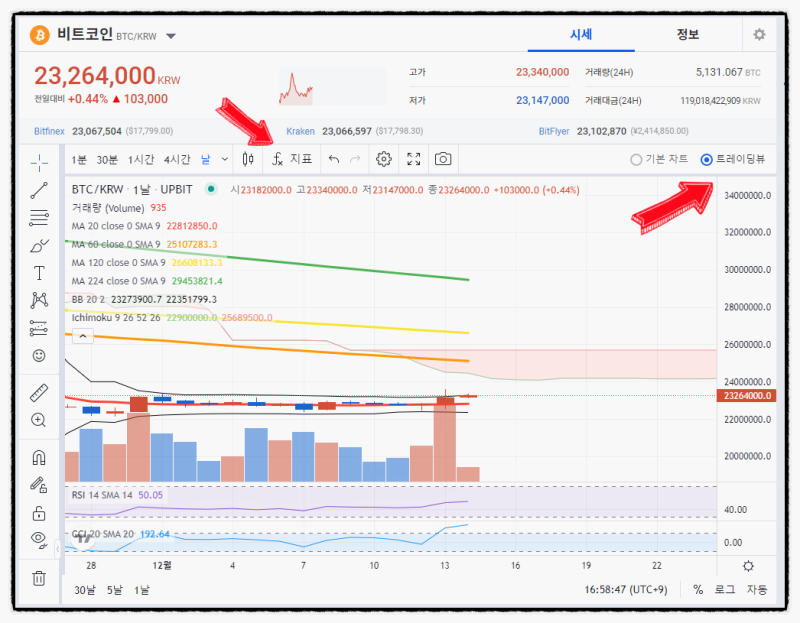Click the RSI 14 SMA 14 legend
This screenshot has width=800, height=623.
click(117, 495)
